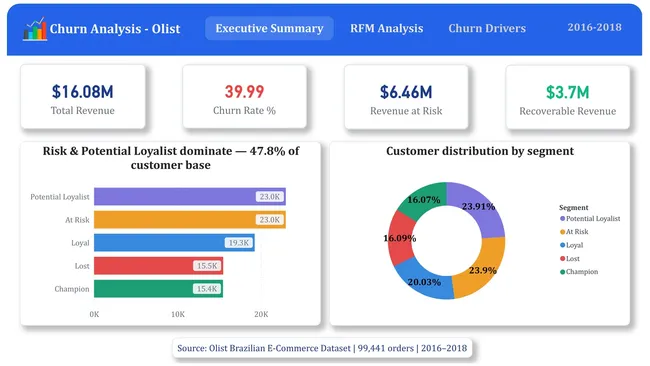650x366 pixels.
Task: Click the 15.5K data label
Action: 207,266
